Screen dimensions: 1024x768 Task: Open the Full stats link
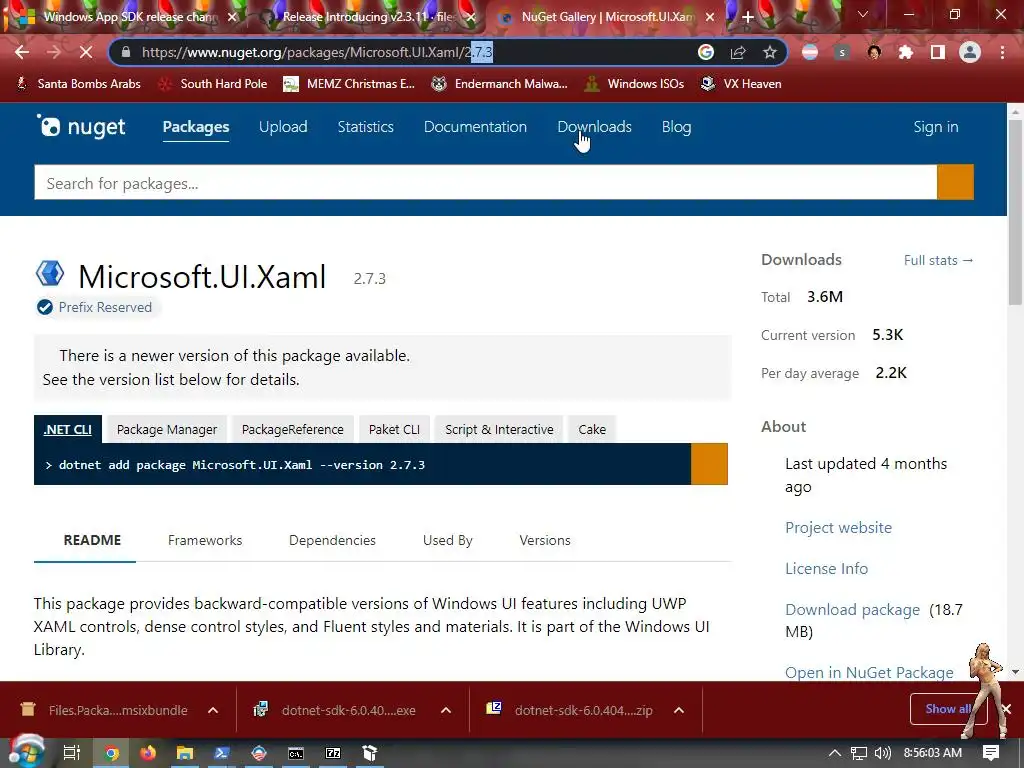[x=938, y=260]
